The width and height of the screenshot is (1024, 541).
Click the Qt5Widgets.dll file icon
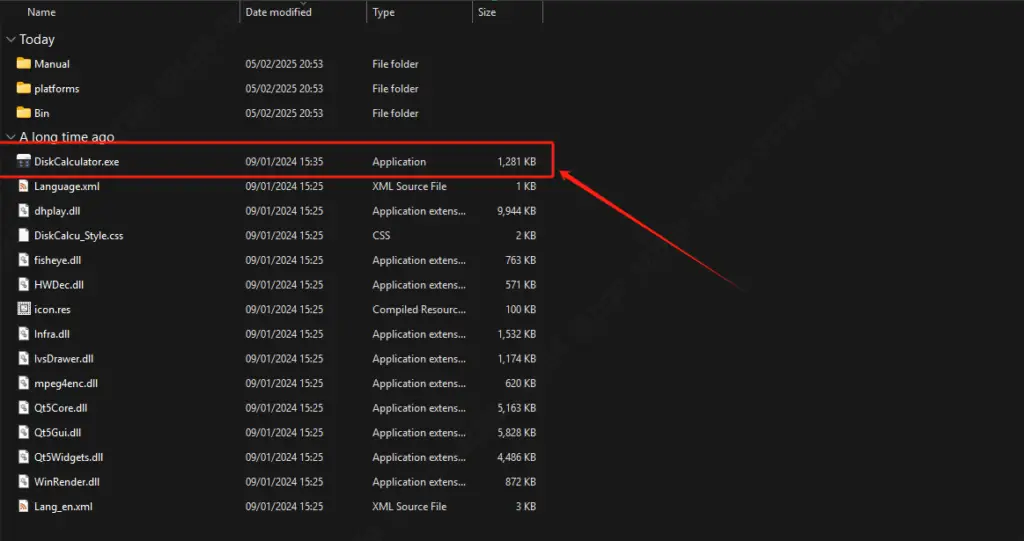(24, 457)
